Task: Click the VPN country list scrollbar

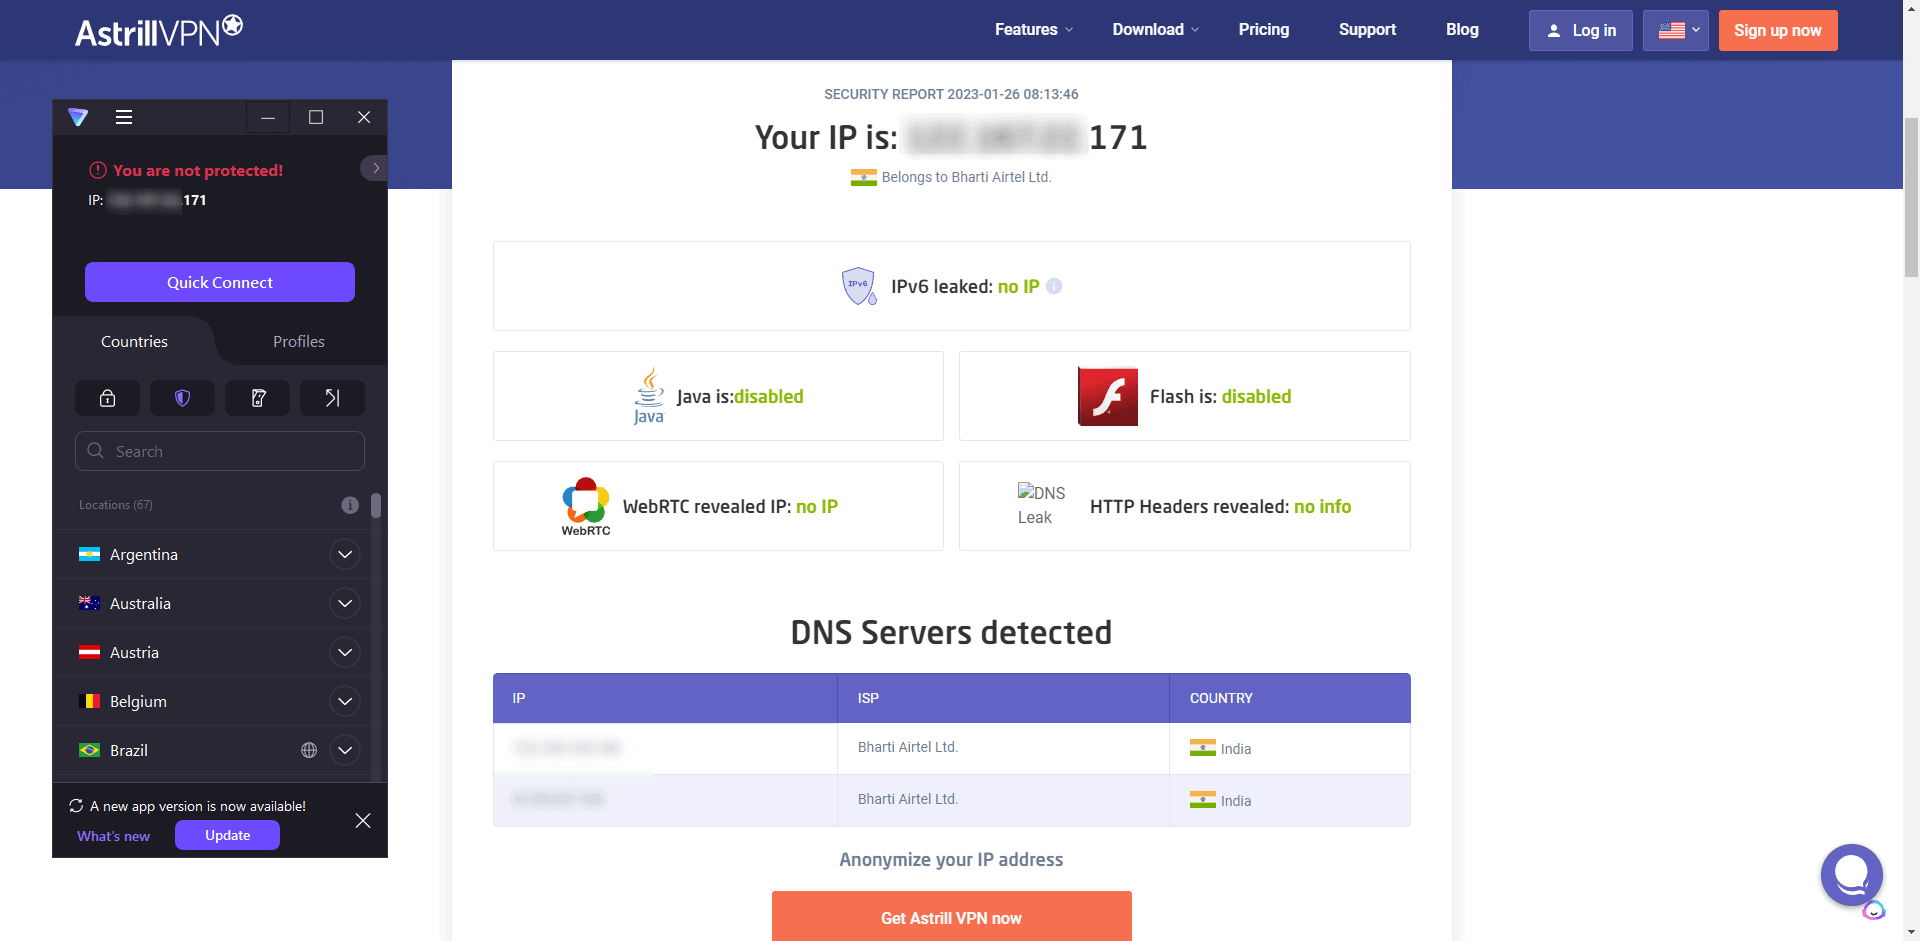Action: [376, 506]
